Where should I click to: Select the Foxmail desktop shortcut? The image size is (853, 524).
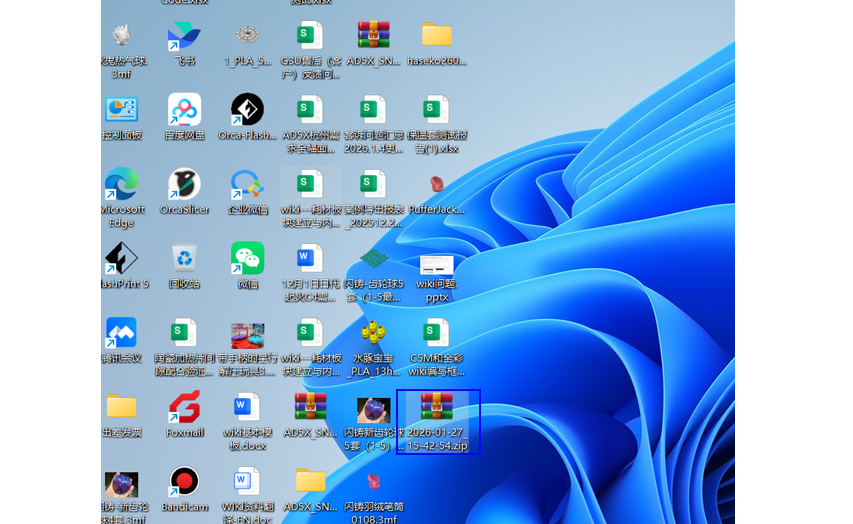[x=184, y=406]
